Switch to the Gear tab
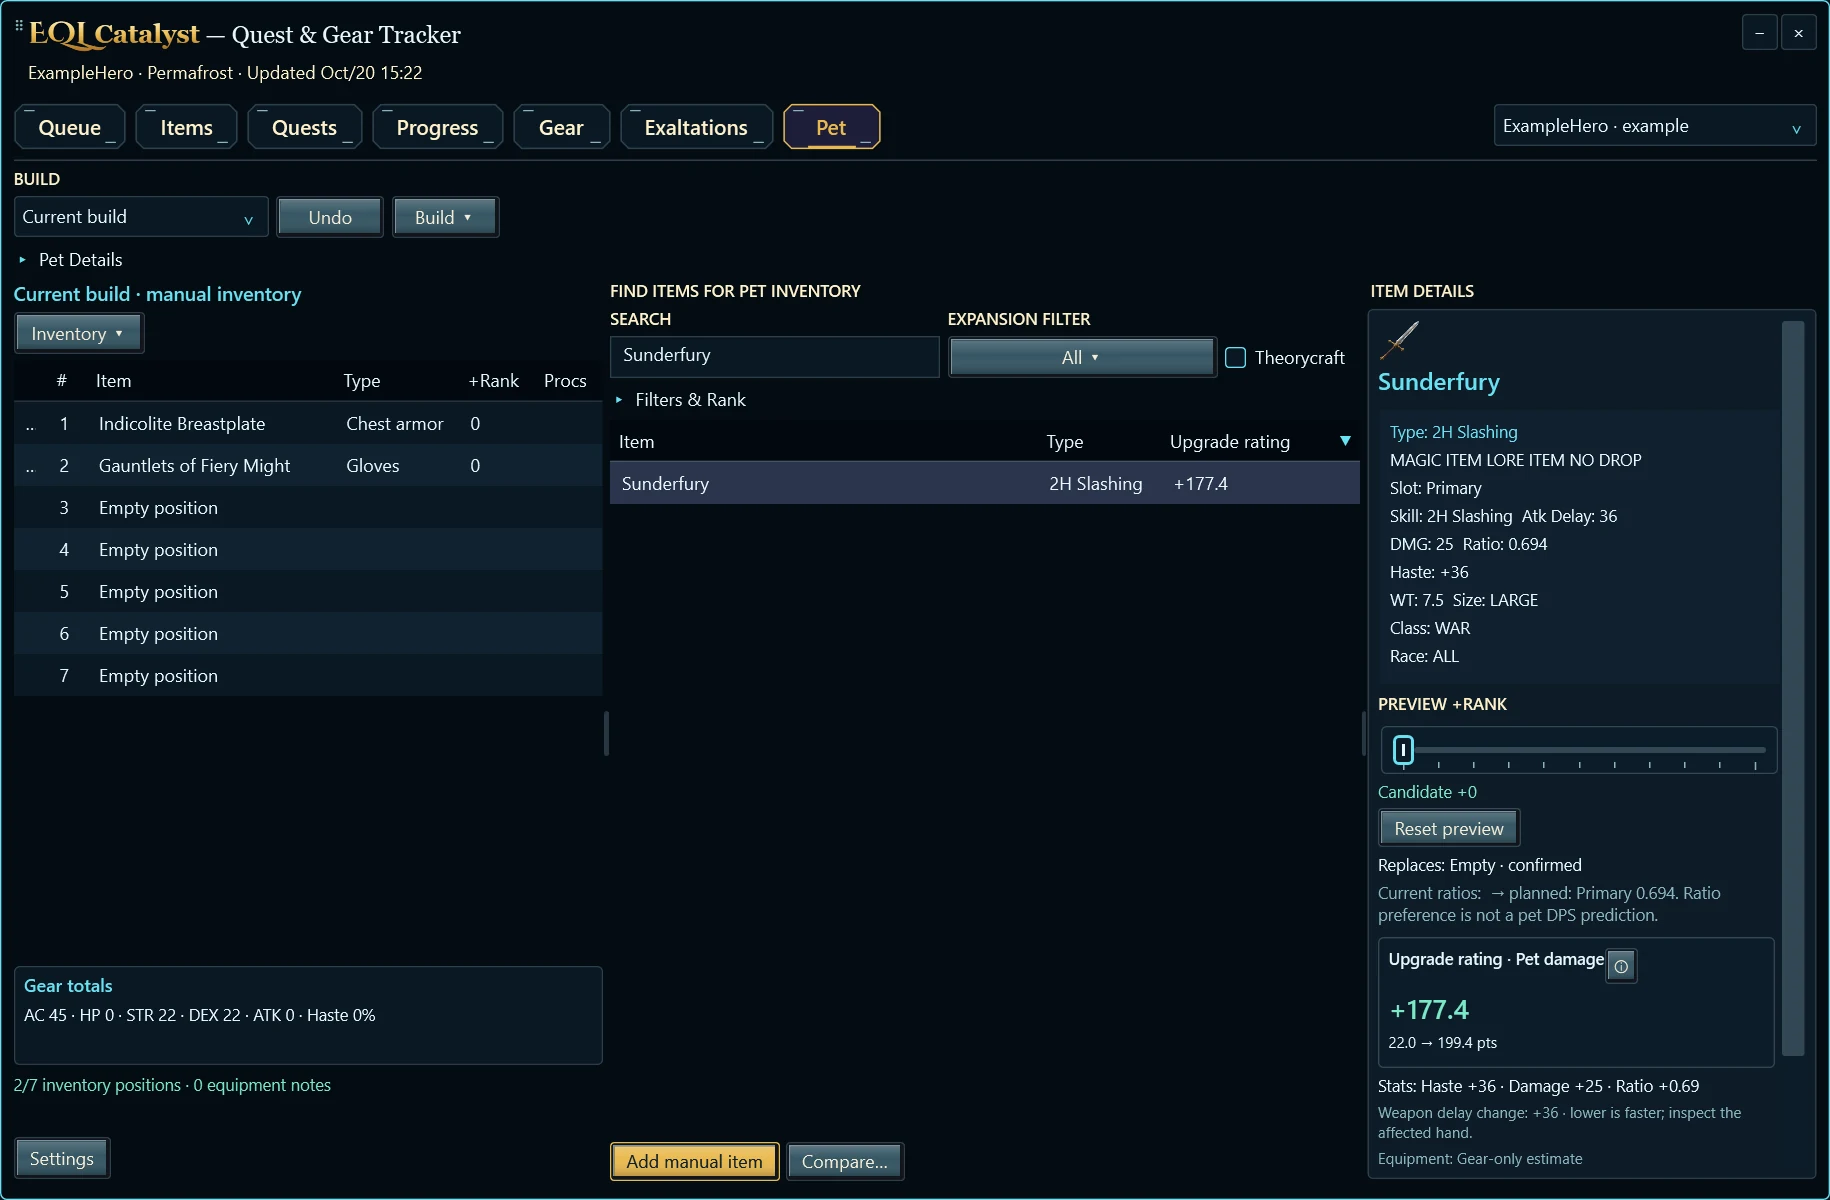 pos(561,127)
